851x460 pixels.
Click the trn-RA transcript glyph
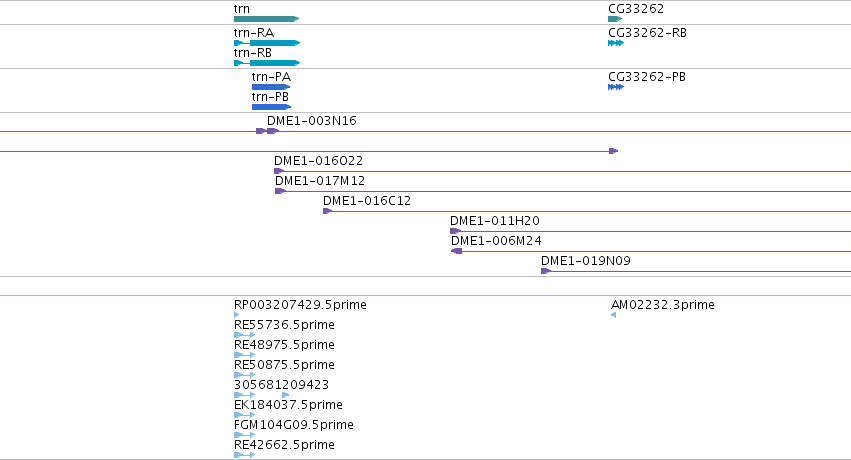[x=267, y=43]
